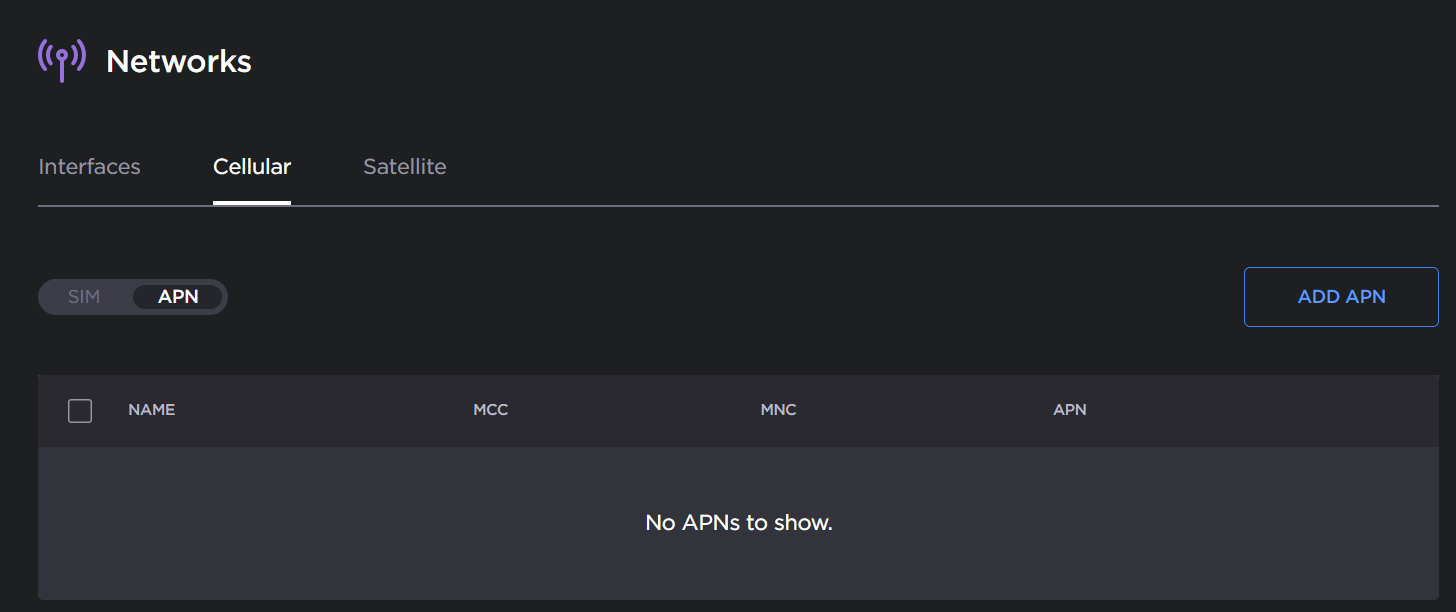Click the white underline beneath Cellular tab

pos(252,202)
